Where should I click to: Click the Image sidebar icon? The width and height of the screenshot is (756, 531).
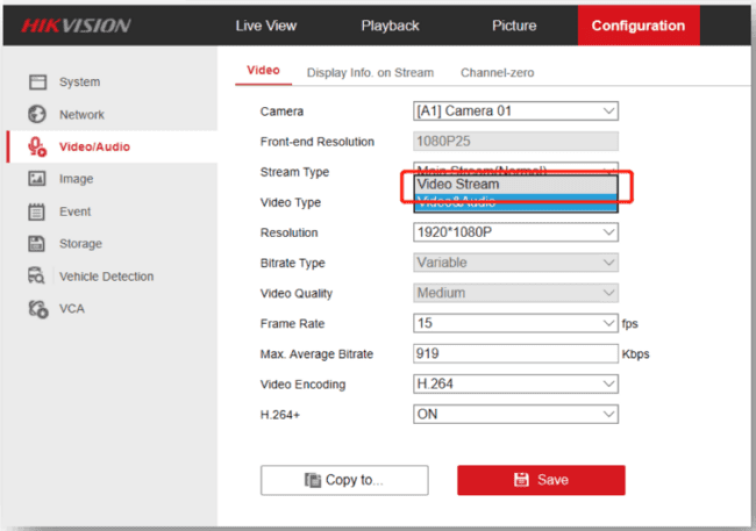click(38, 179)
